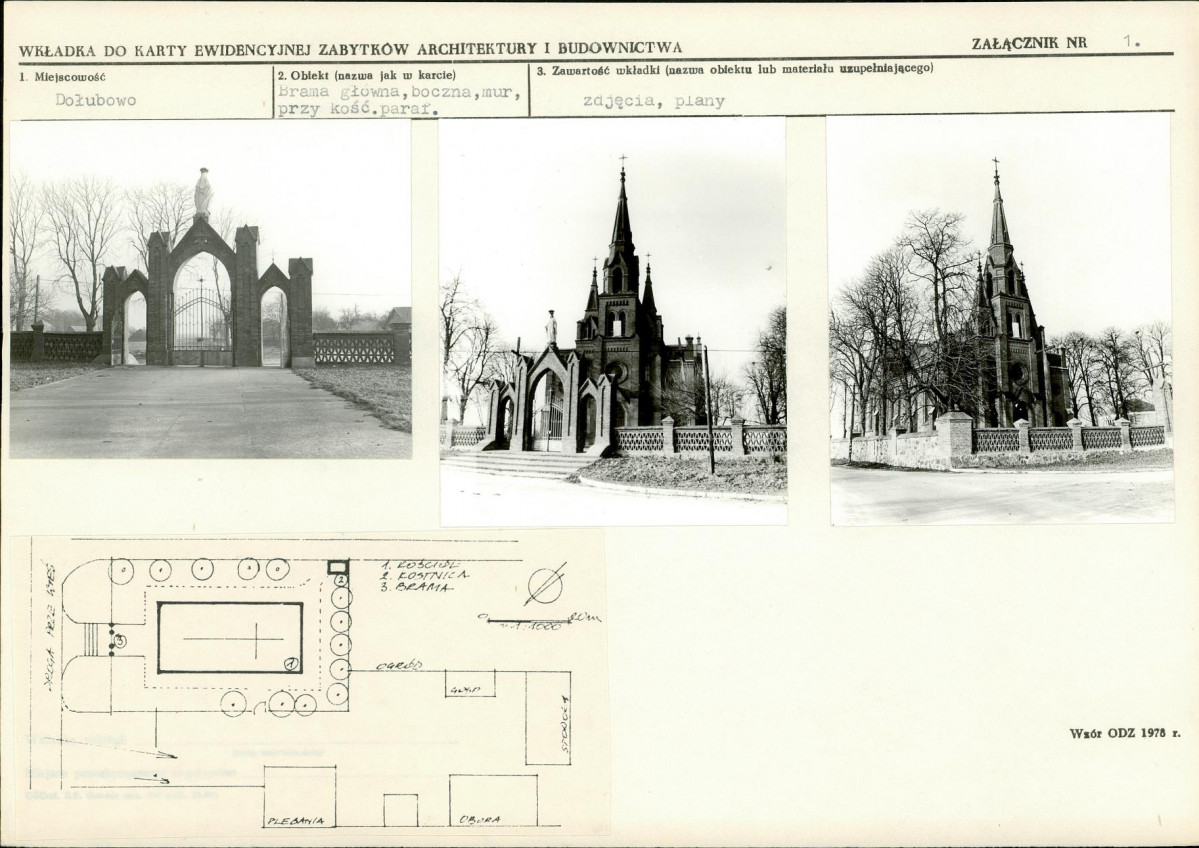Click the form header title WKŁADKA DO KARTY
The image size is (1199, 848).
pos(350,49)
